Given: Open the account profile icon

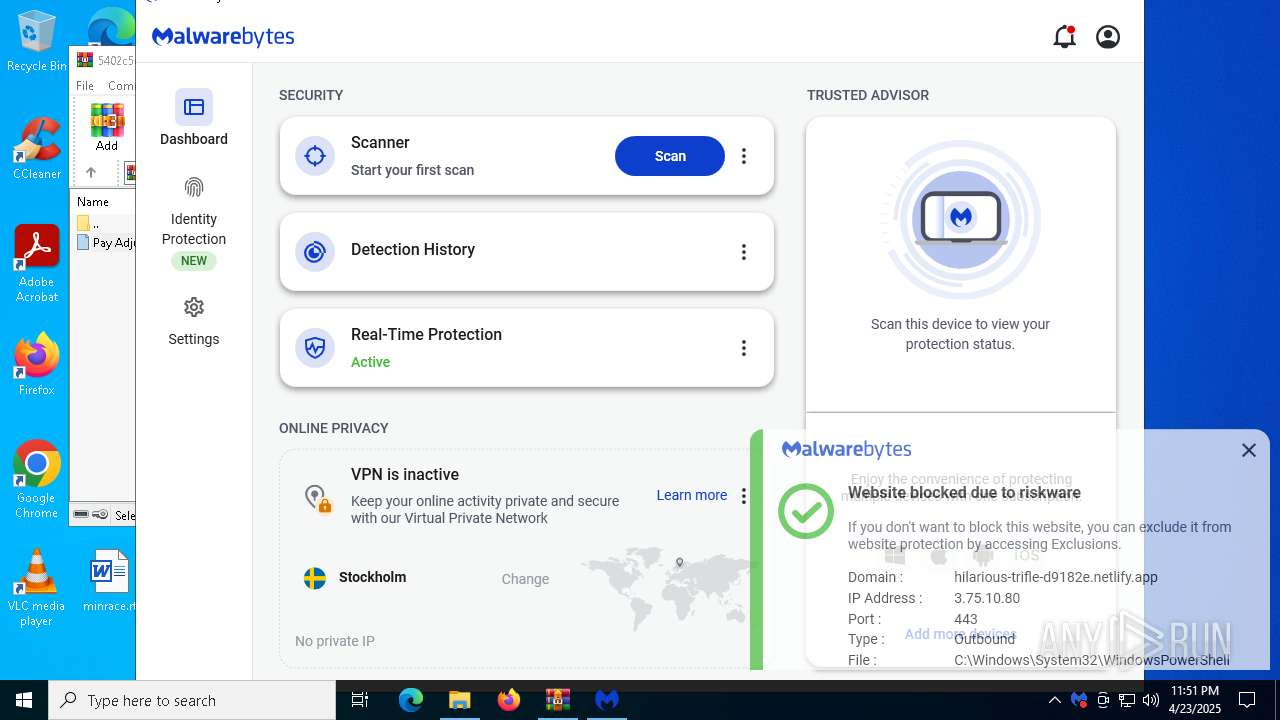Looking at the screenshot, I should click(1108, 37).
